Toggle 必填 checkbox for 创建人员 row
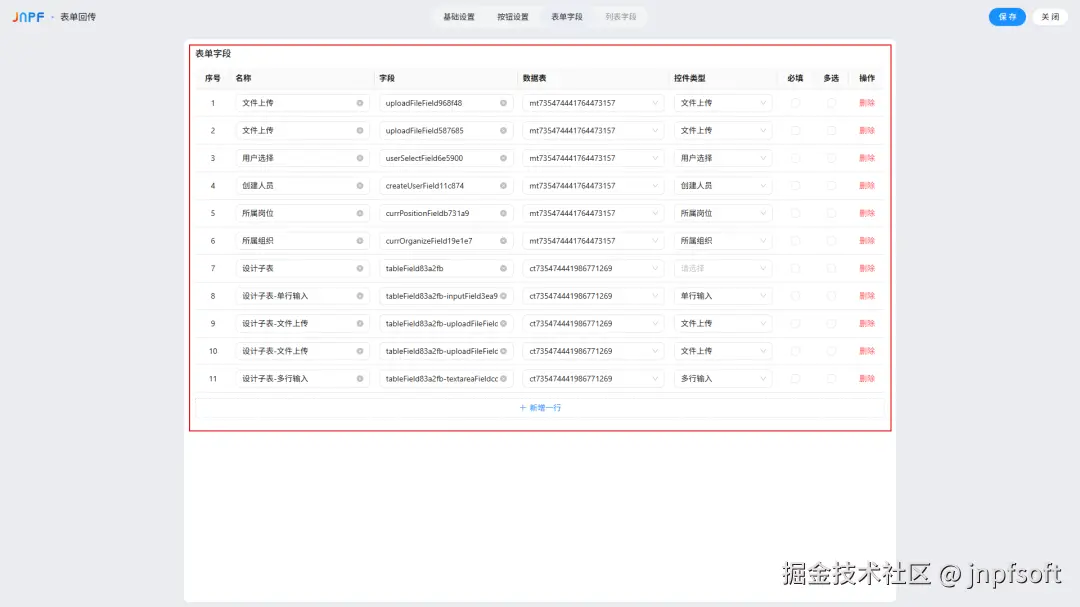This screenshot has height=607, width=1080. pos(796,186)
